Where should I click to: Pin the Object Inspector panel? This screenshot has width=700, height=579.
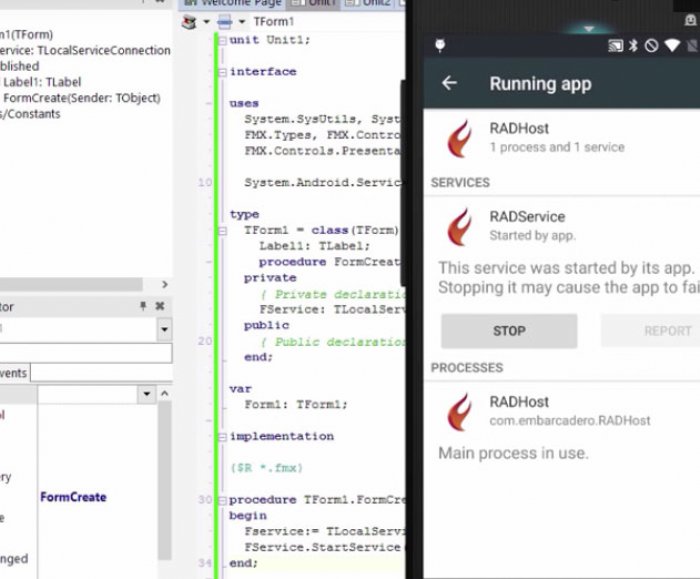coord(143,306)
